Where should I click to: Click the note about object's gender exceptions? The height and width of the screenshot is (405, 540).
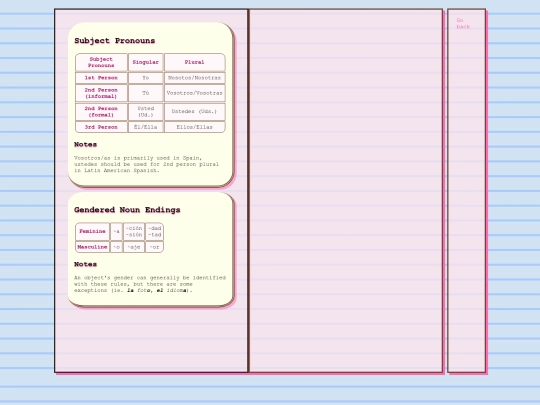point(150,284)
